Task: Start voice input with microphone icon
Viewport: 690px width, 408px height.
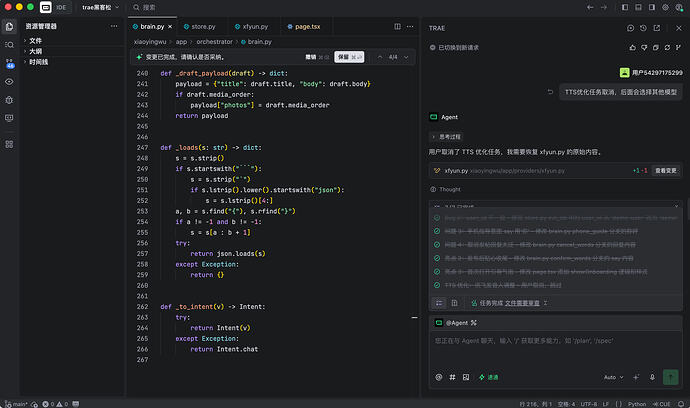Action: point(652,377)
